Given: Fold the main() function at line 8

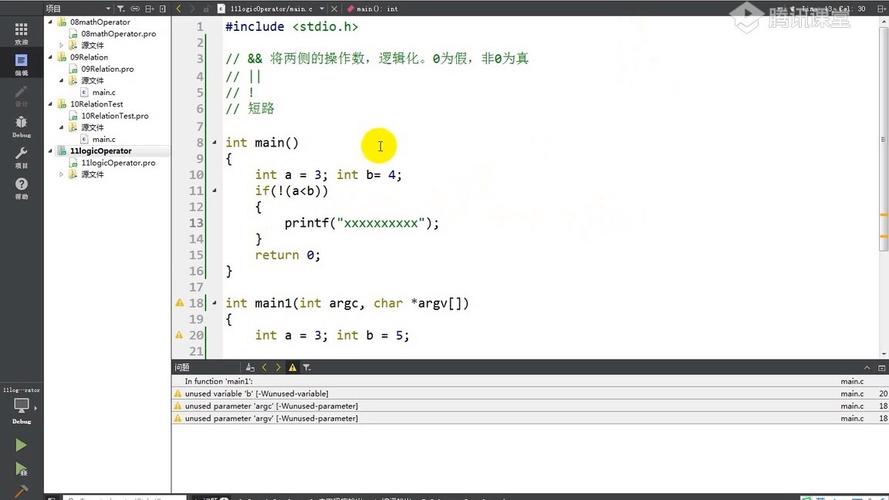Looking at the screenshot, I should click(214, 142).
